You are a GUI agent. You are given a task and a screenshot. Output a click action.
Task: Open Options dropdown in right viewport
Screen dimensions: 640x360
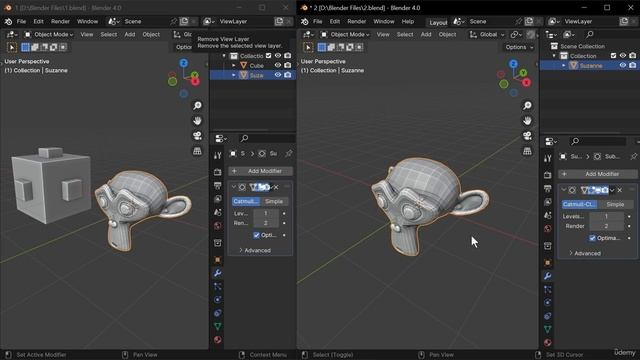(519, 47)
